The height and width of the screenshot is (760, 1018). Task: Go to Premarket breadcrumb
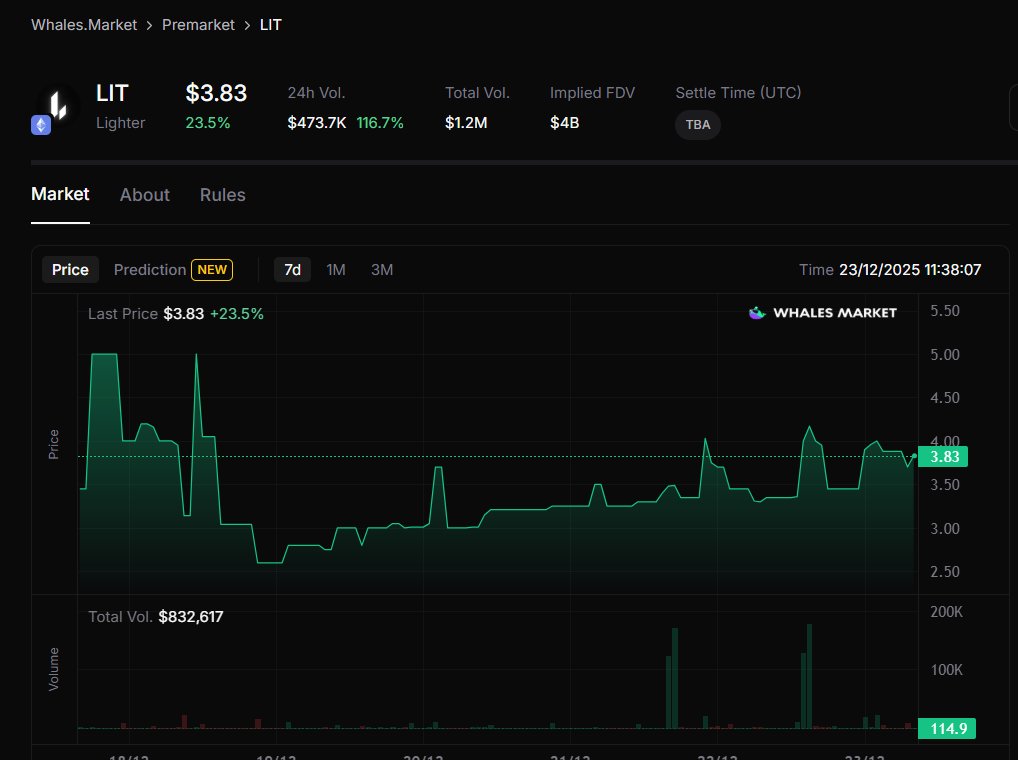pyautogui.click(x=198, y=25)
